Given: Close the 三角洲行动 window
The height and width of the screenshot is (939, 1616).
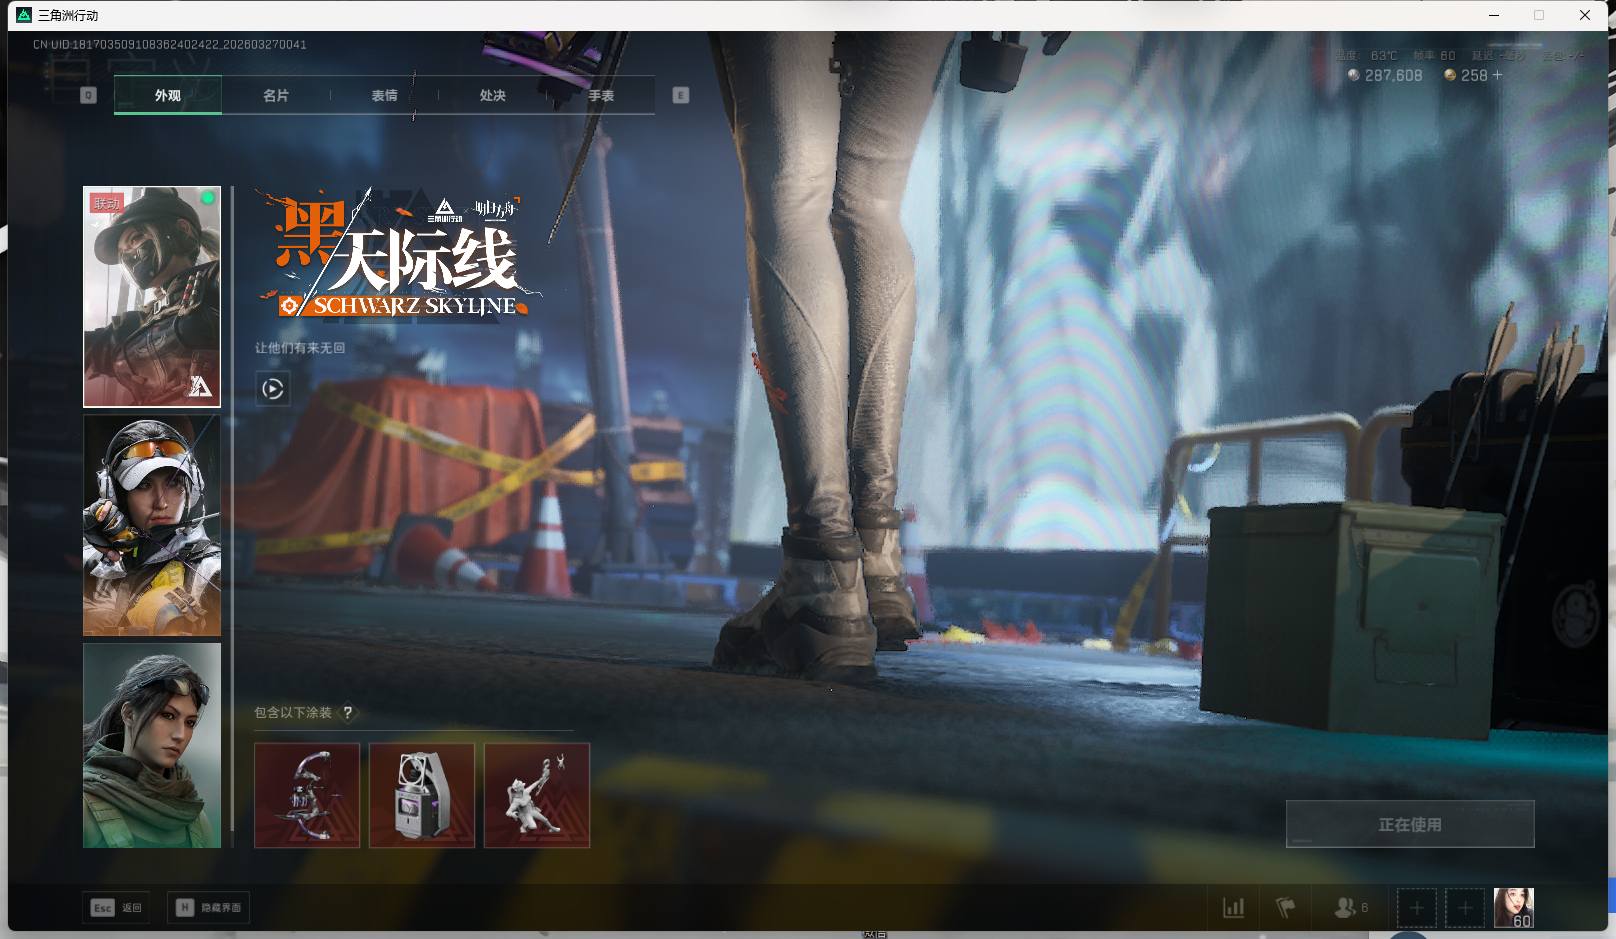Looking at the screenshot, I should pos(1585,15).
